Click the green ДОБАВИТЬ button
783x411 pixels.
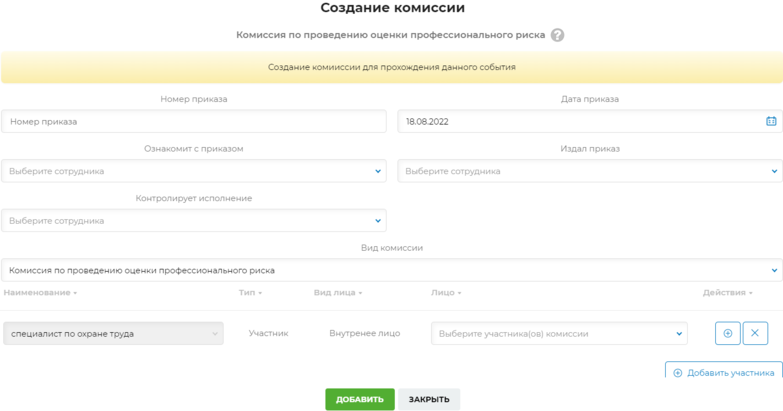[x=360, y=400]
